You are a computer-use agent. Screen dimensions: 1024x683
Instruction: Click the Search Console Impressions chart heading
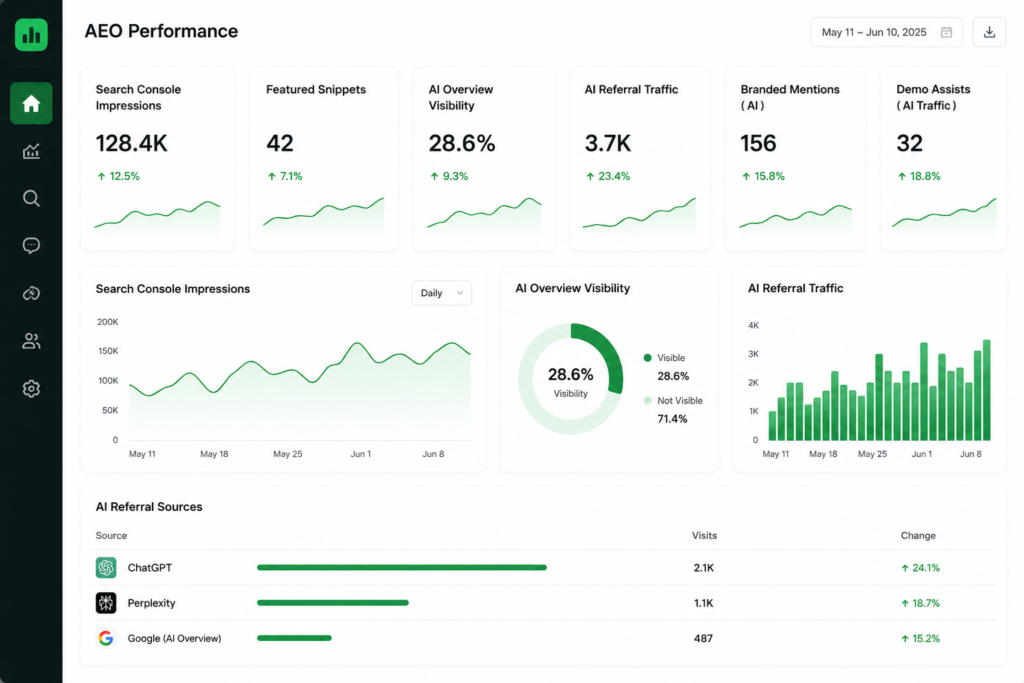[x=172, y=289]
